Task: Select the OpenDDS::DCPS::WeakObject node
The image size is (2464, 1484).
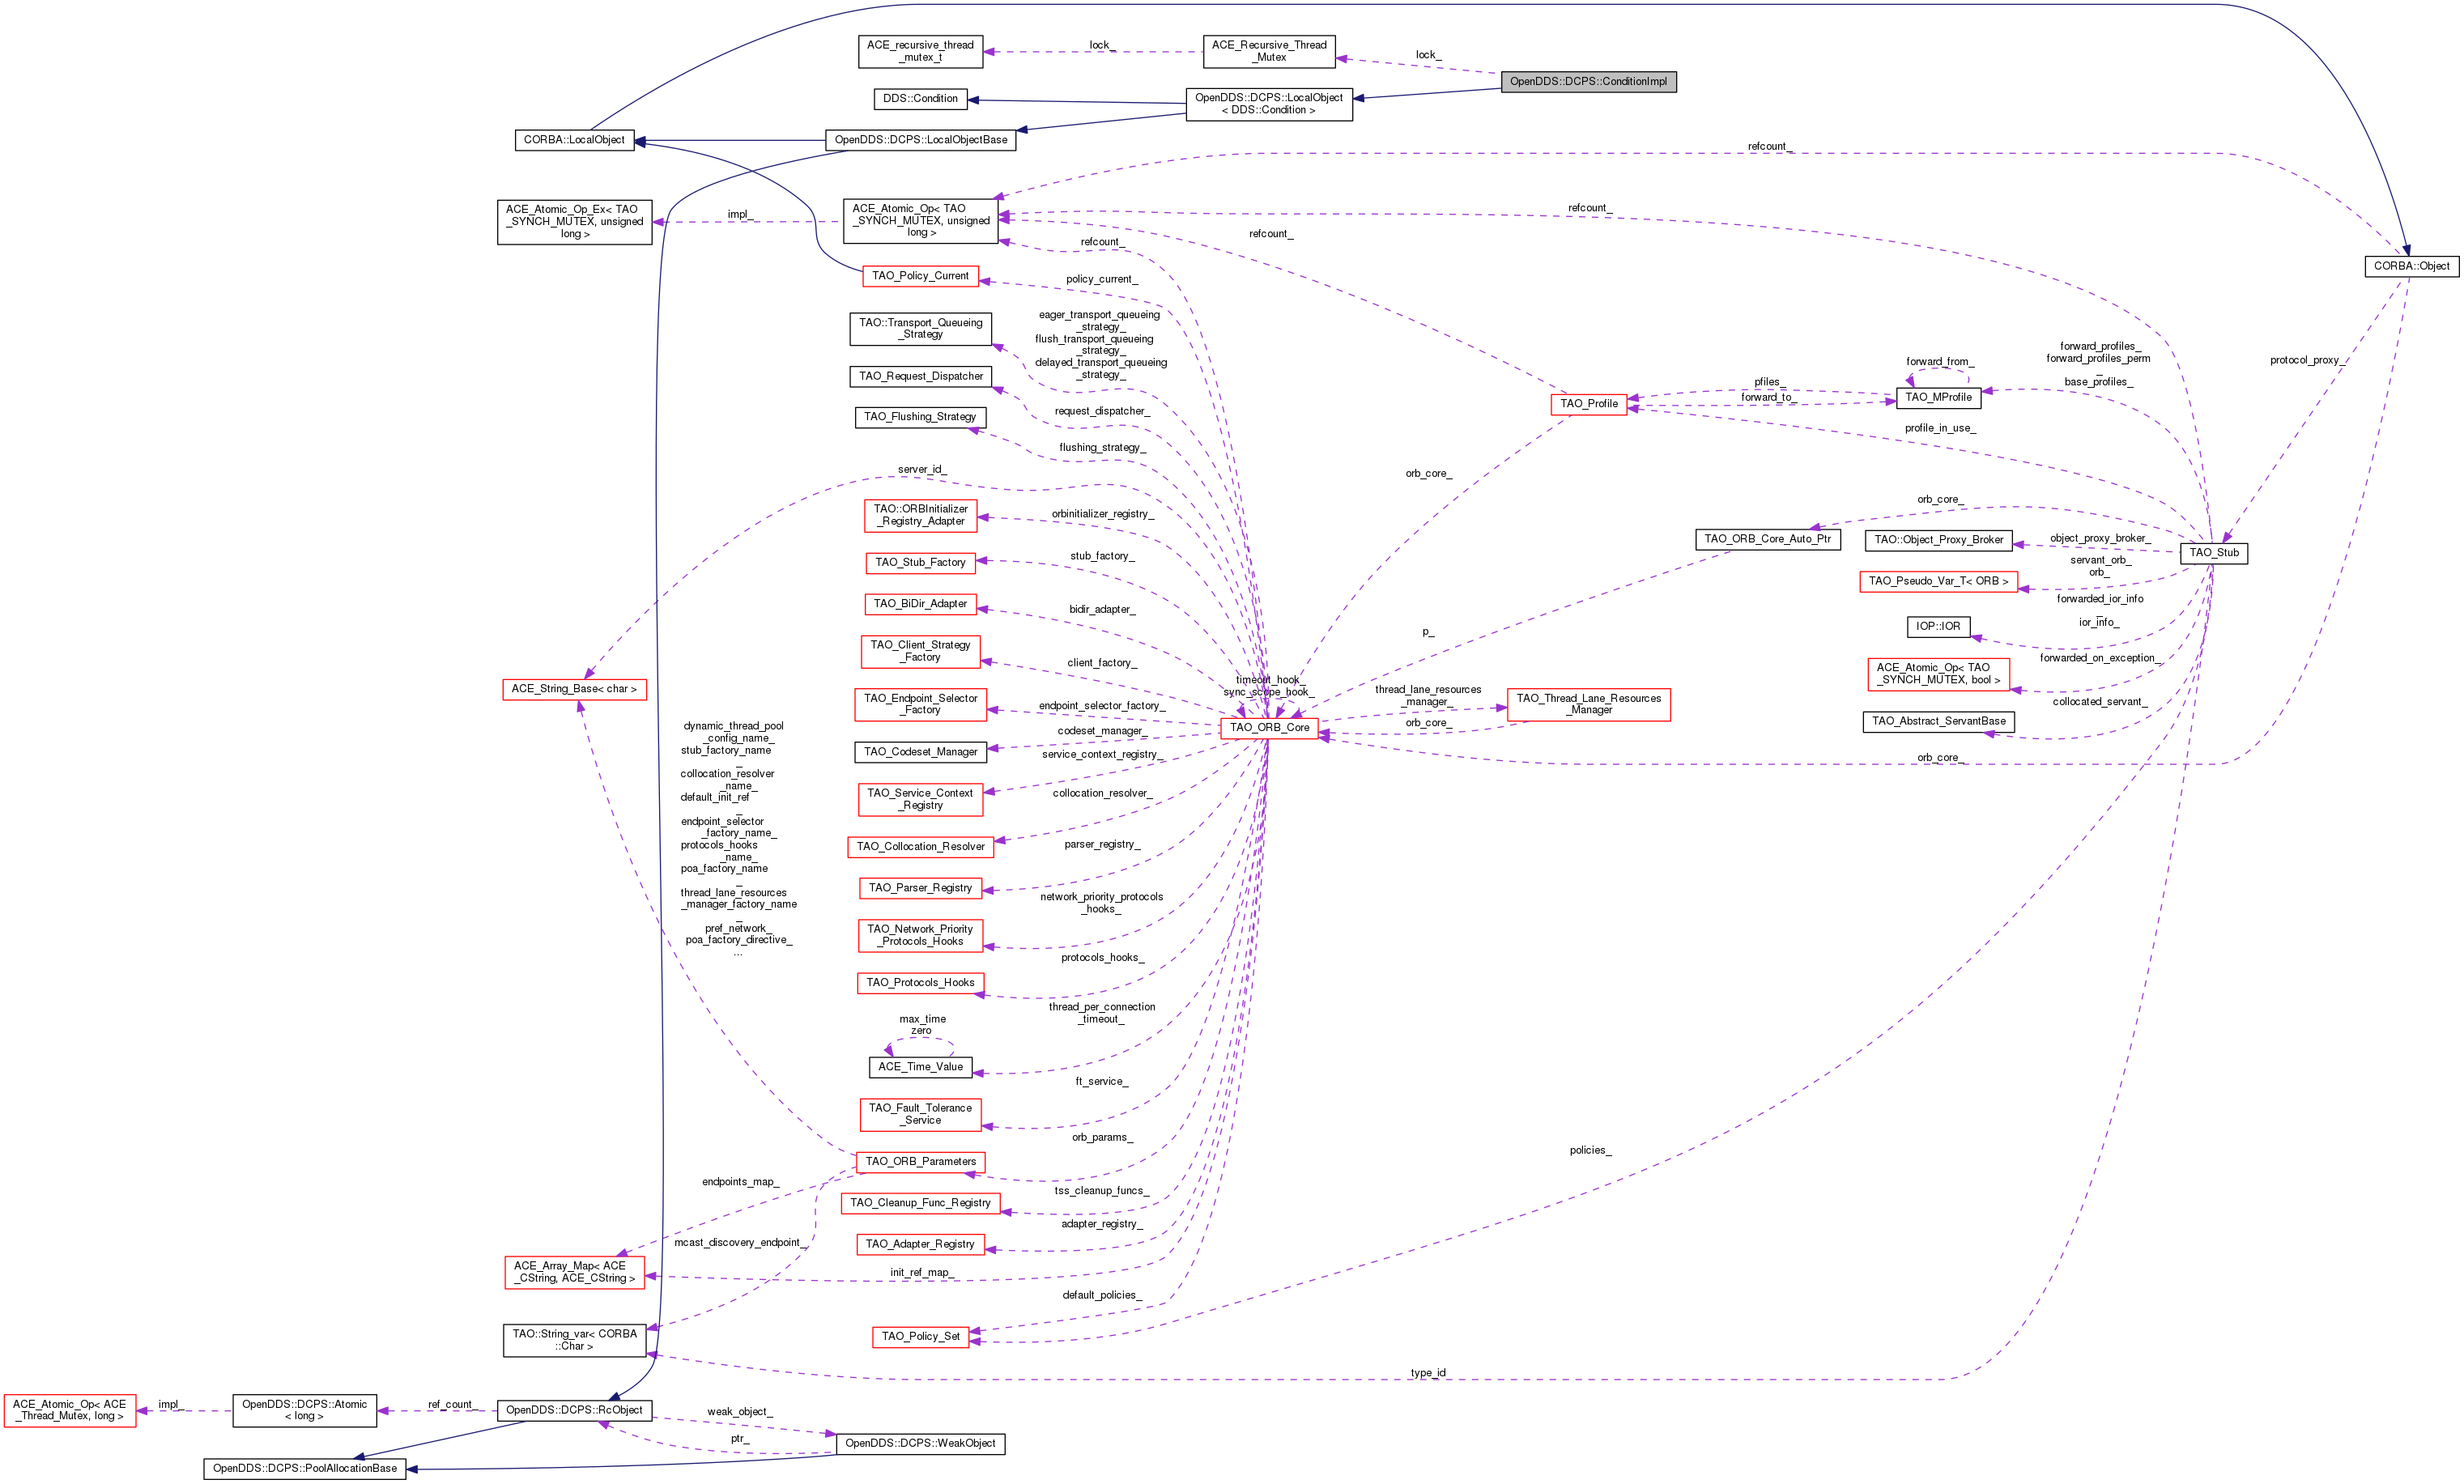Action: [920, 1444]
